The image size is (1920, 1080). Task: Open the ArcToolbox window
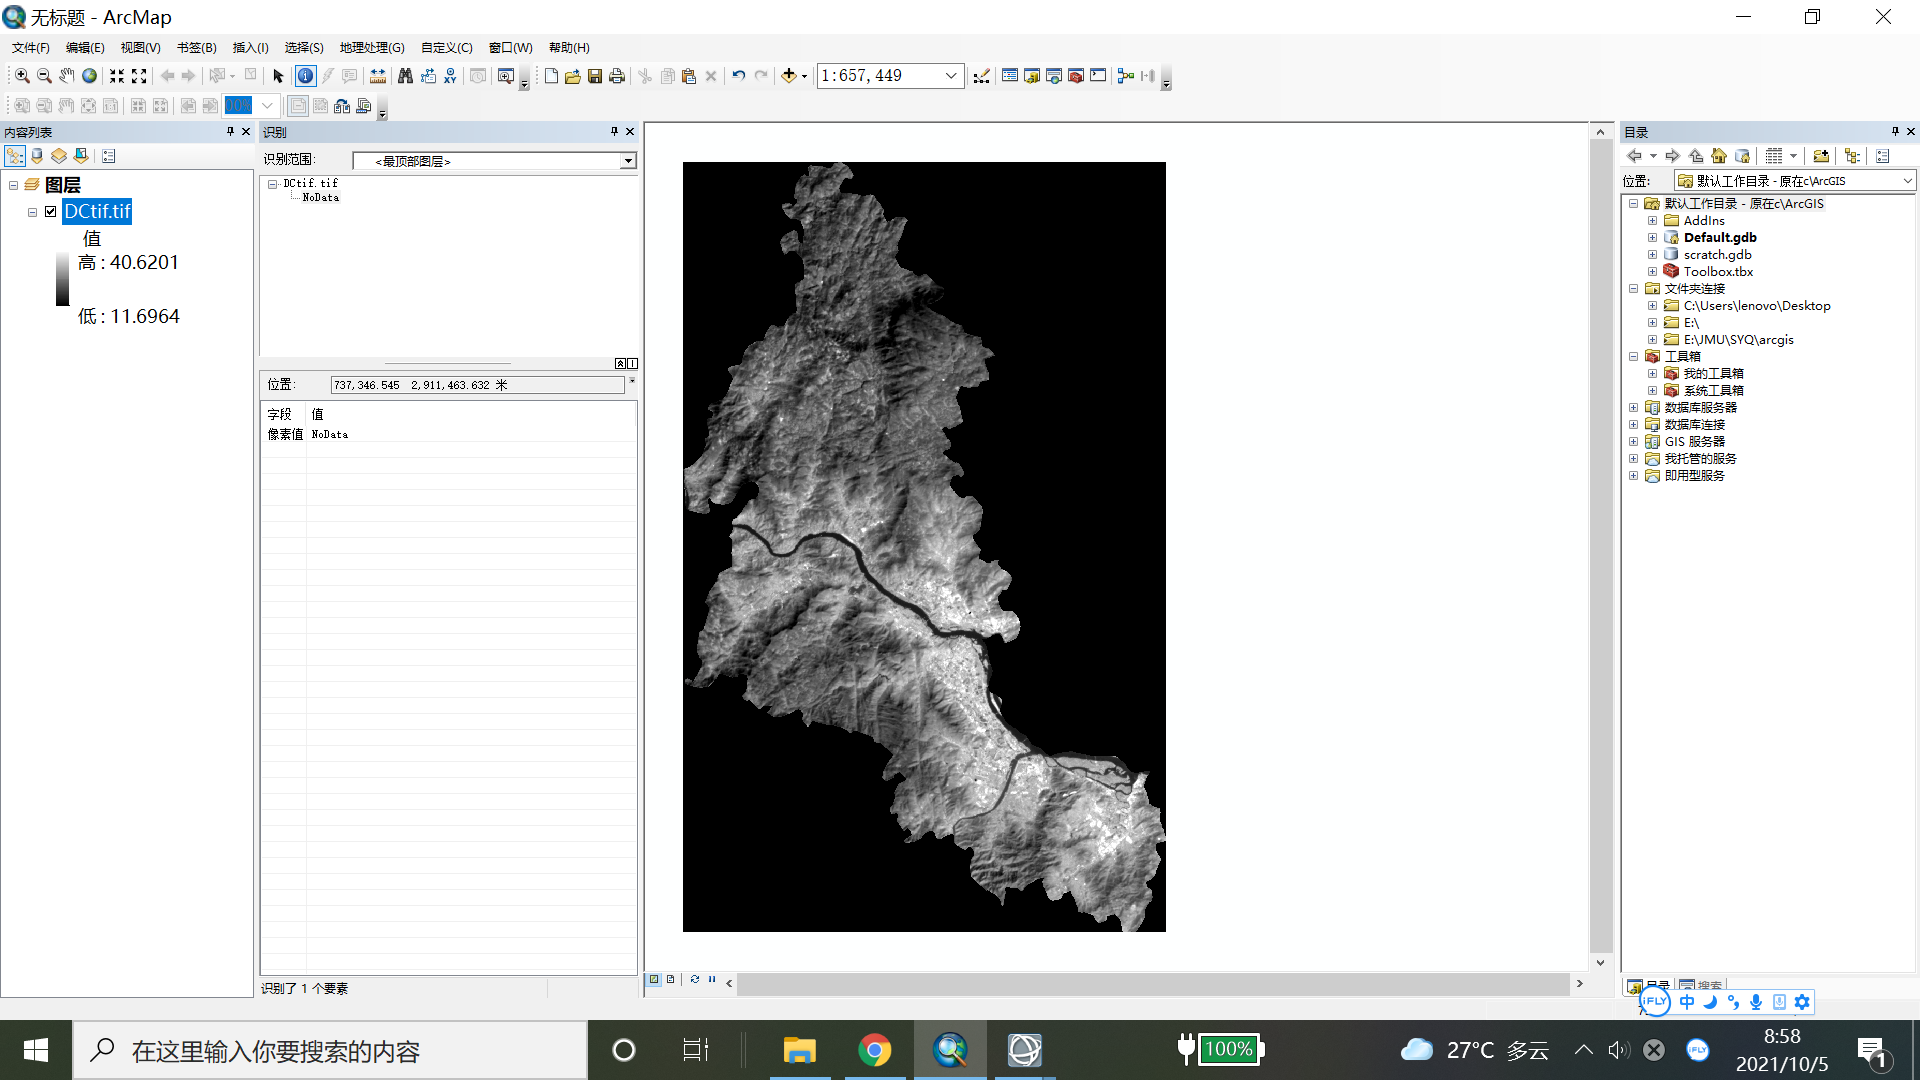click(1075, 76)
